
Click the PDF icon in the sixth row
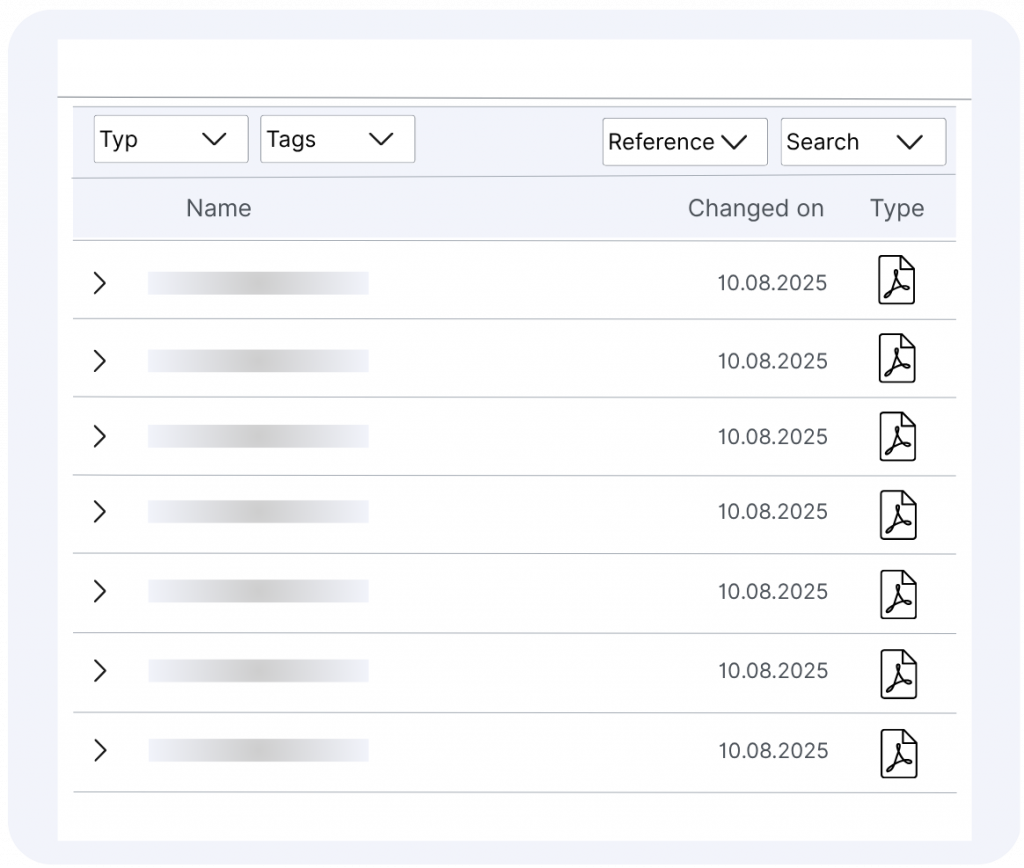(897, 673)
